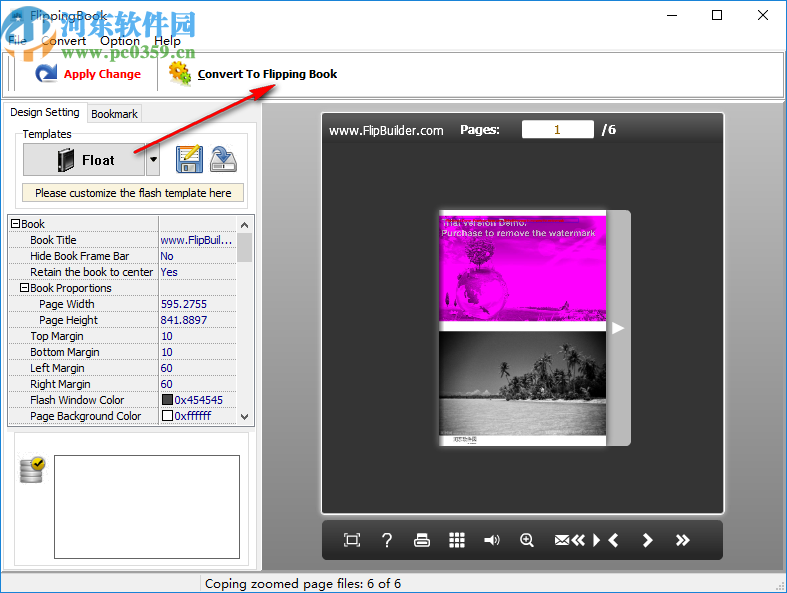Screen dimensions: 787x593
Task: Click the next page arrow beside the book
Action: [618, 328]
